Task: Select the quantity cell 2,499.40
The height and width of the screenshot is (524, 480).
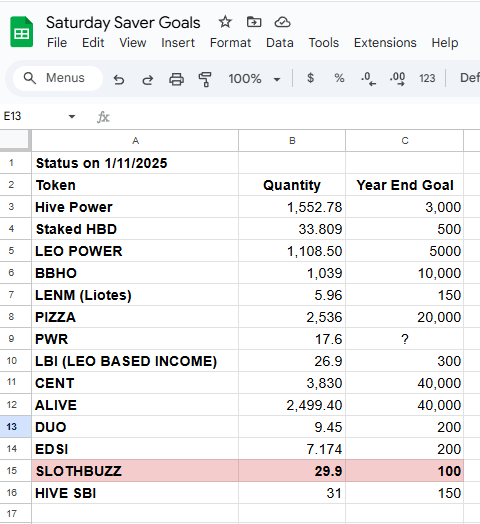Action: (292, 405)
